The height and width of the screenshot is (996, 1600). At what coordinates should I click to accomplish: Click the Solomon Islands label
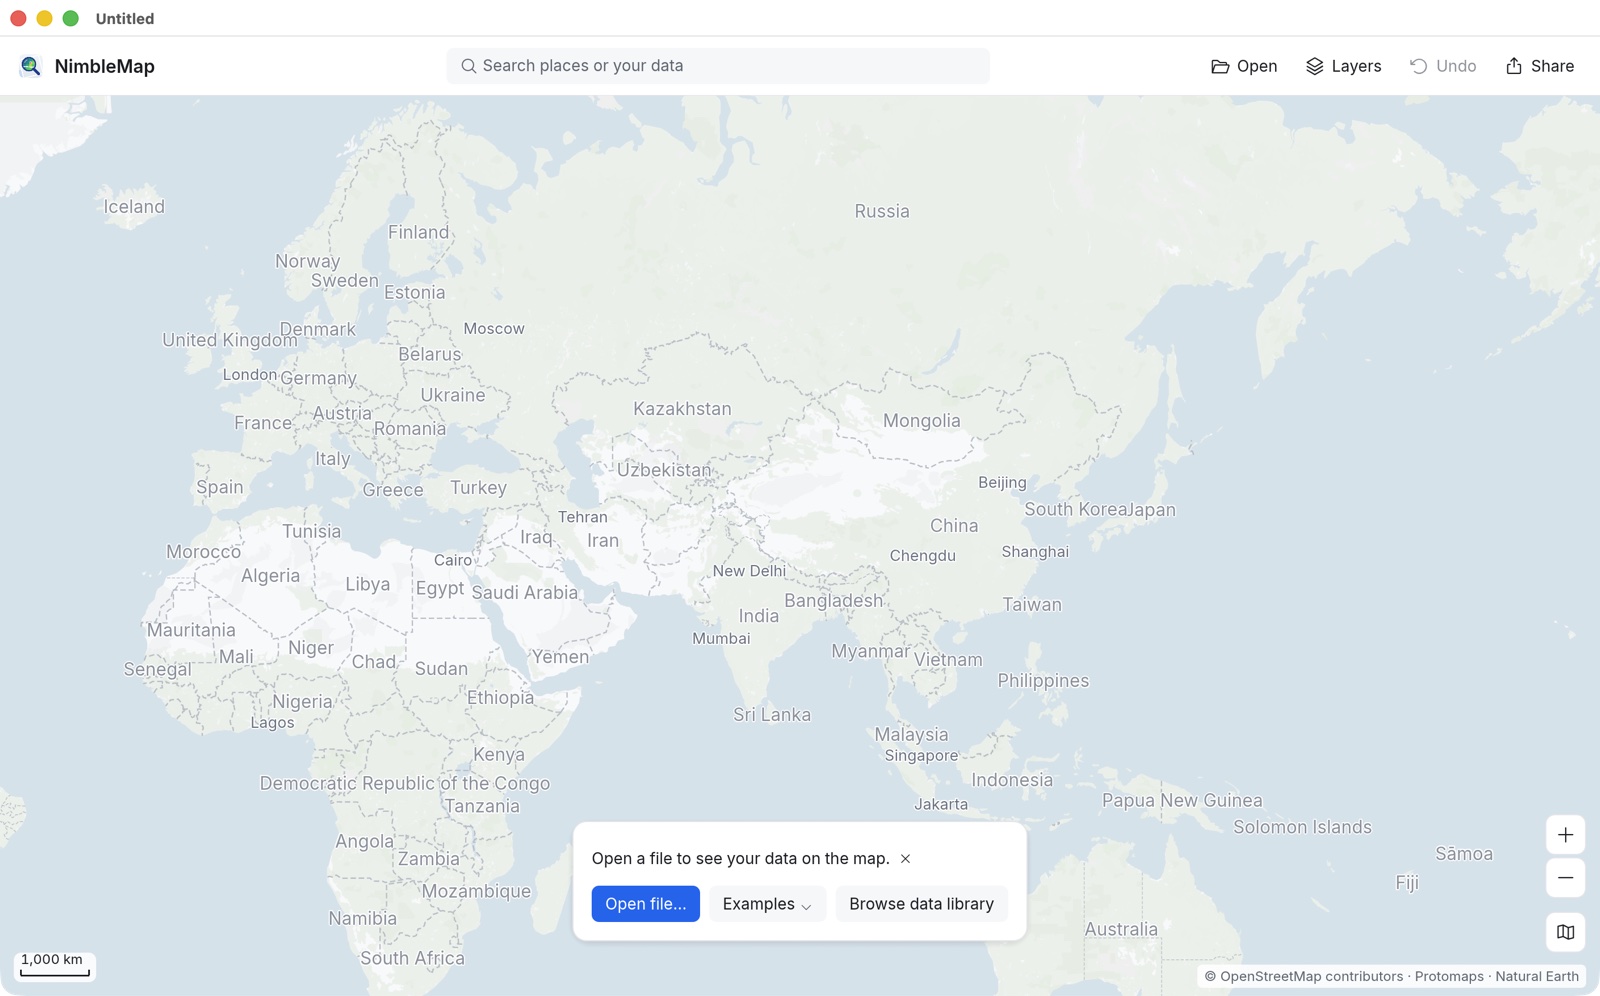(1302, 827)
